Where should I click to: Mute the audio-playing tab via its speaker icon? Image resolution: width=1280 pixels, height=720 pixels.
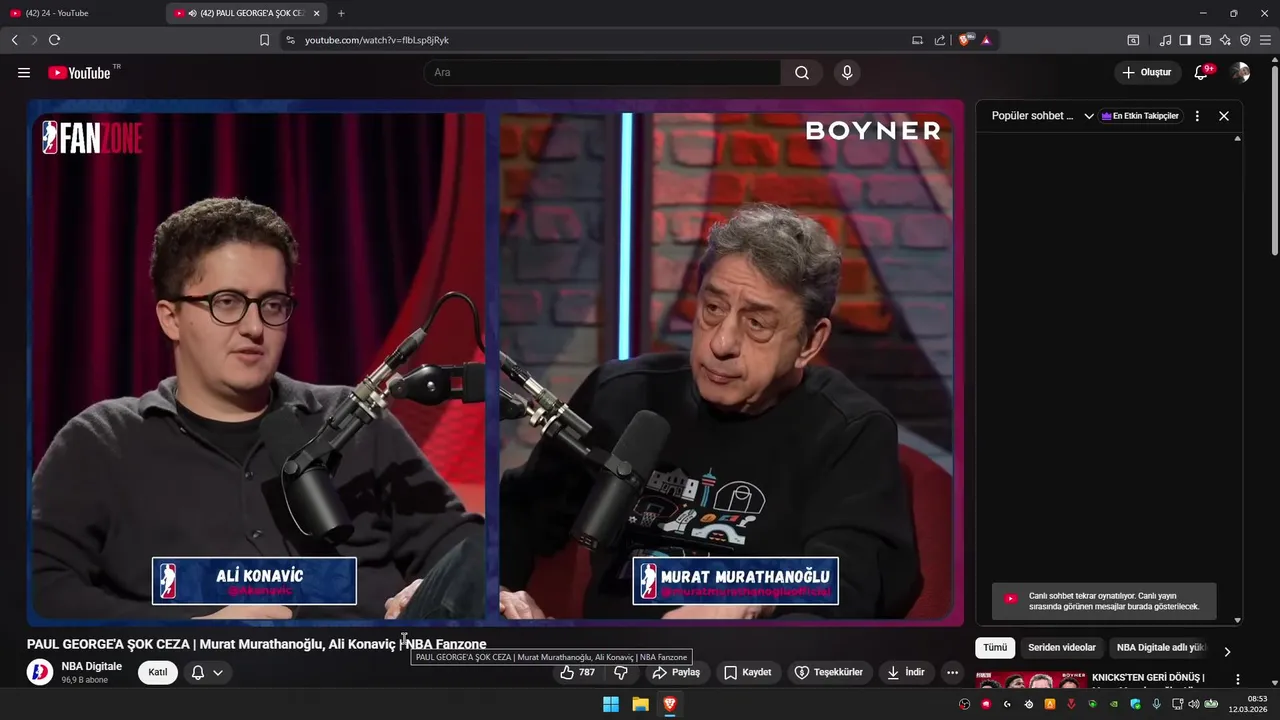point(192,13)
